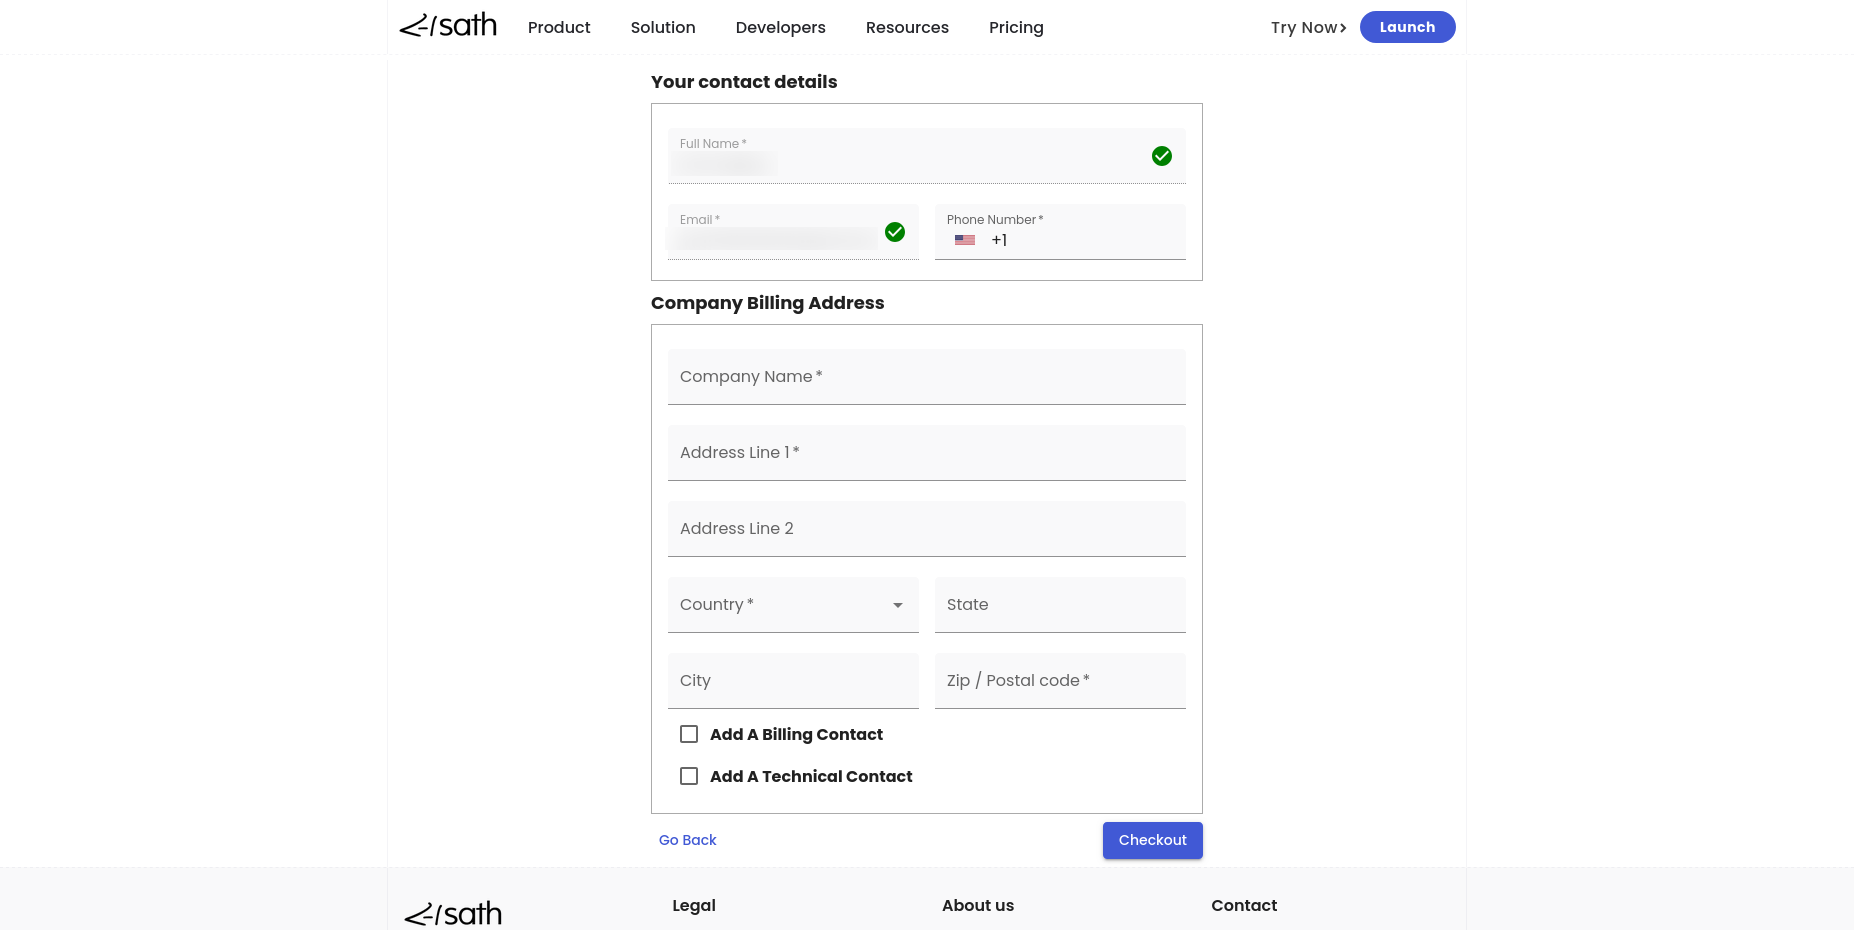
Task: Go to the Pricing page
Action: [1016, 27]
